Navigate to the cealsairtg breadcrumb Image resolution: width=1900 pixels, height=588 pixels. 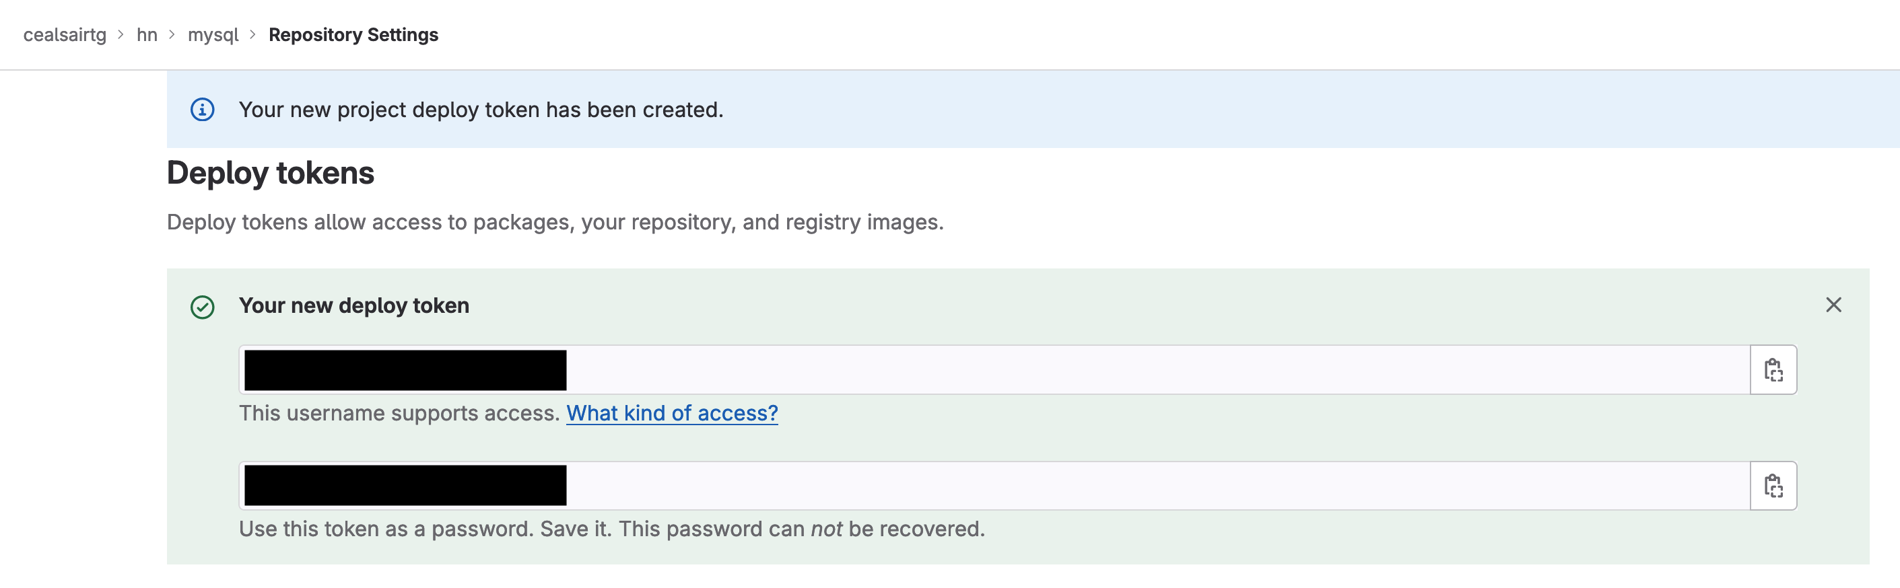[64, 34]
